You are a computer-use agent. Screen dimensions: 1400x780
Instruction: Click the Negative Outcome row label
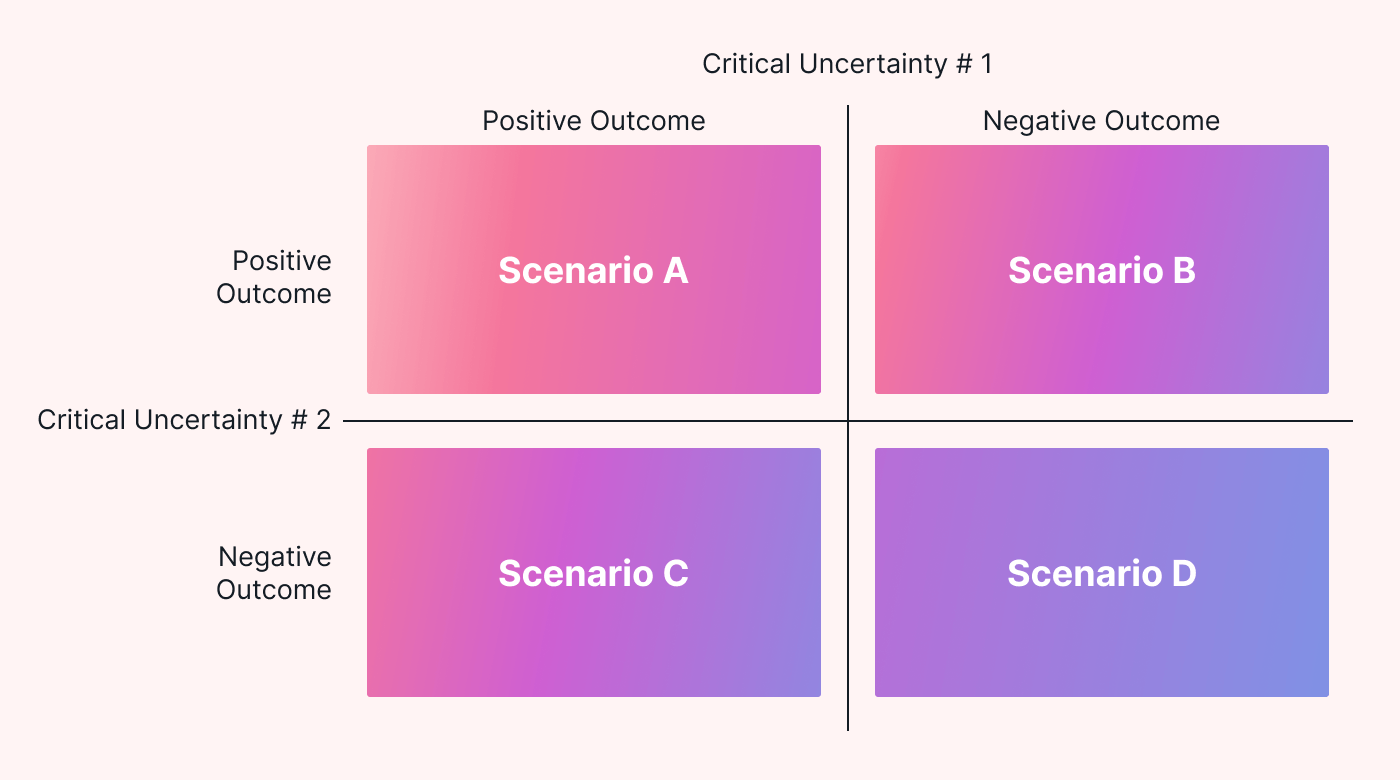click(274, 573)
